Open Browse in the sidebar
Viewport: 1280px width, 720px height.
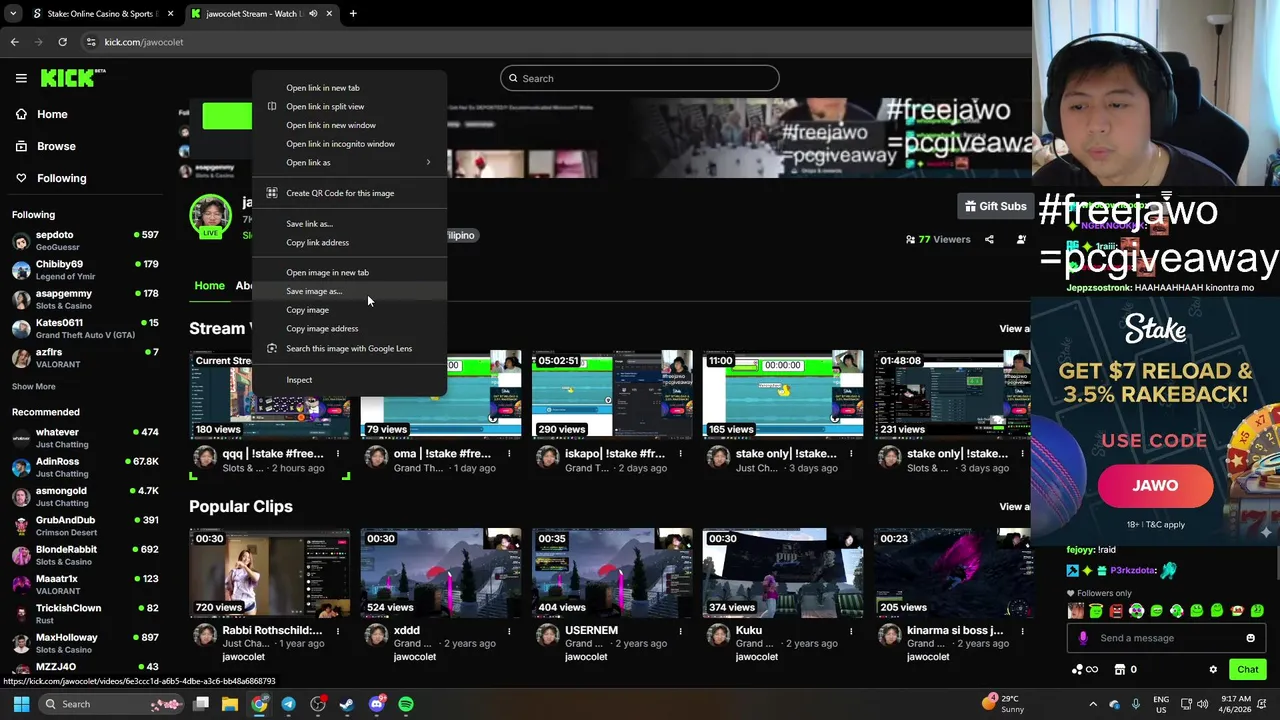coord(56,146)
